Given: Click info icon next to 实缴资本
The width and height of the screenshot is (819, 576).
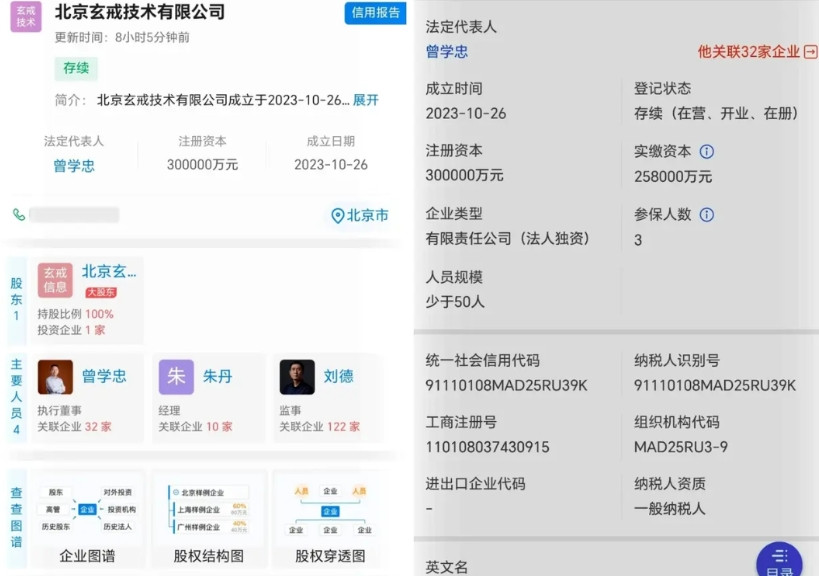Looking at the screenshot, I should coord(707,151).
